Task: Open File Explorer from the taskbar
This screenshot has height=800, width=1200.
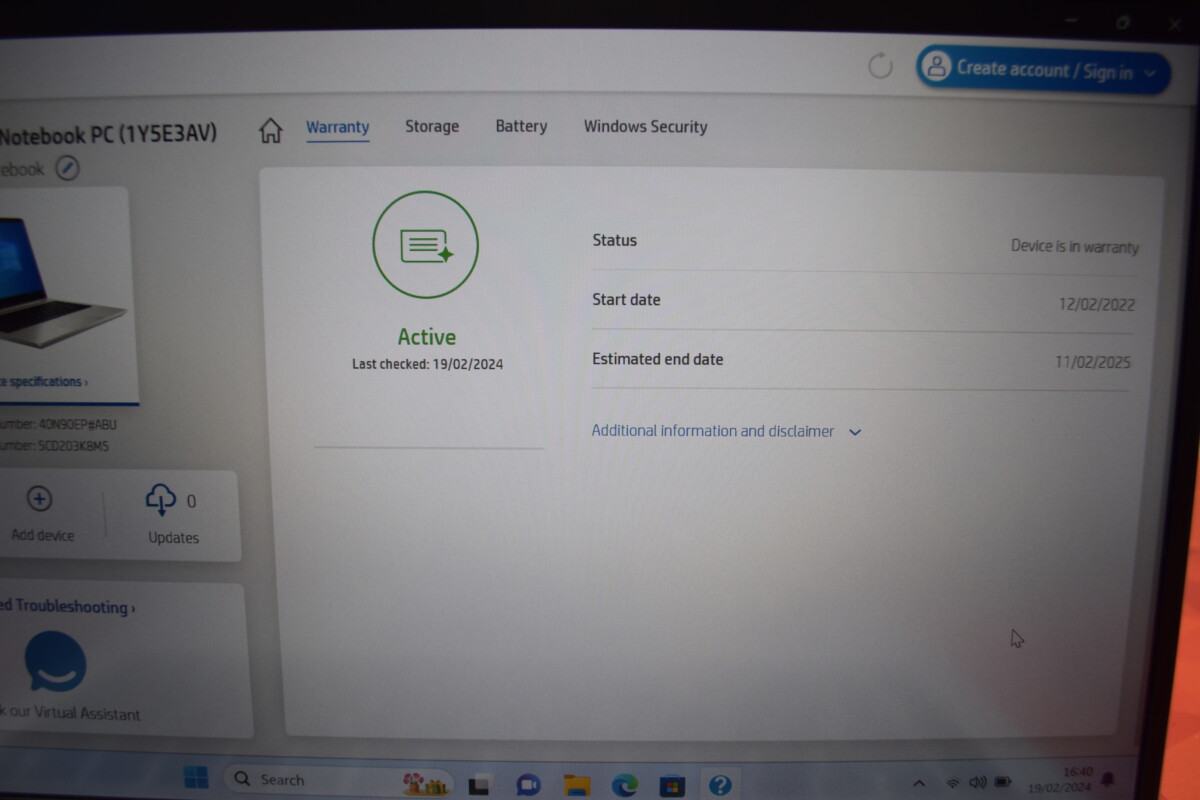Action: click(x=576, y=785)
